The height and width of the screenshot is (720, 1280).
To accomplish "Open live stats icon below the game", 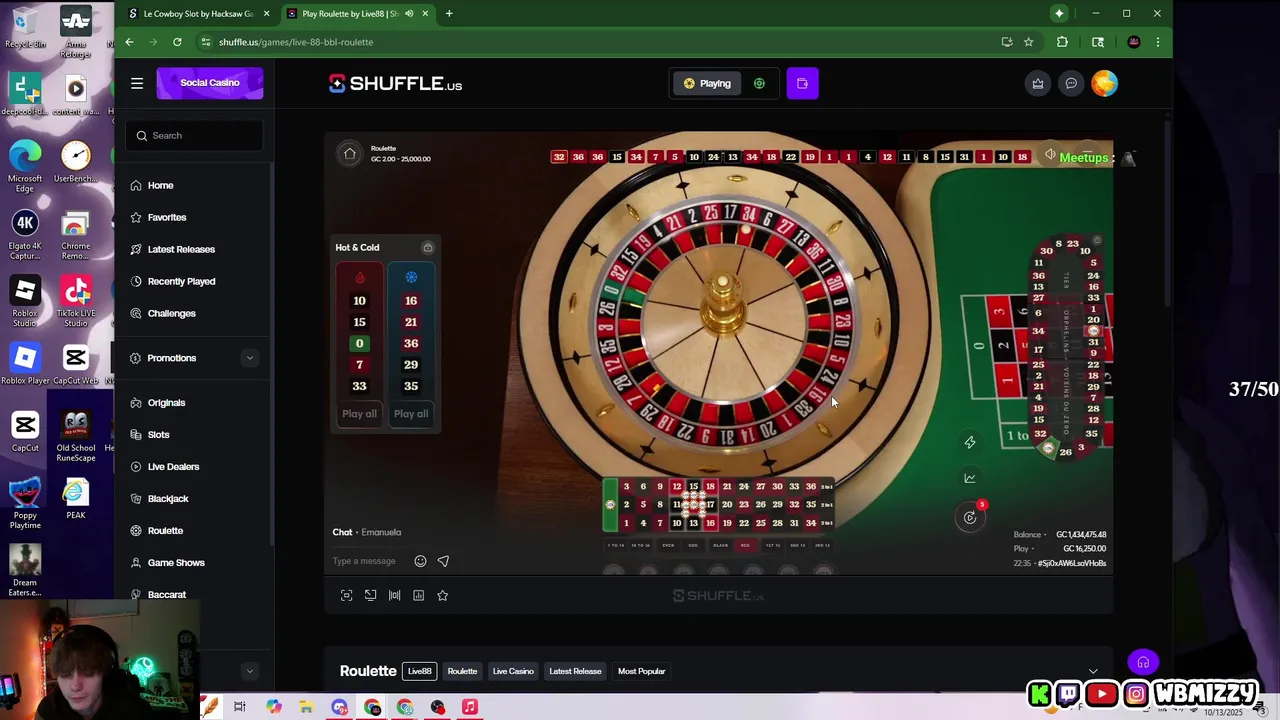I will [418, 595].
